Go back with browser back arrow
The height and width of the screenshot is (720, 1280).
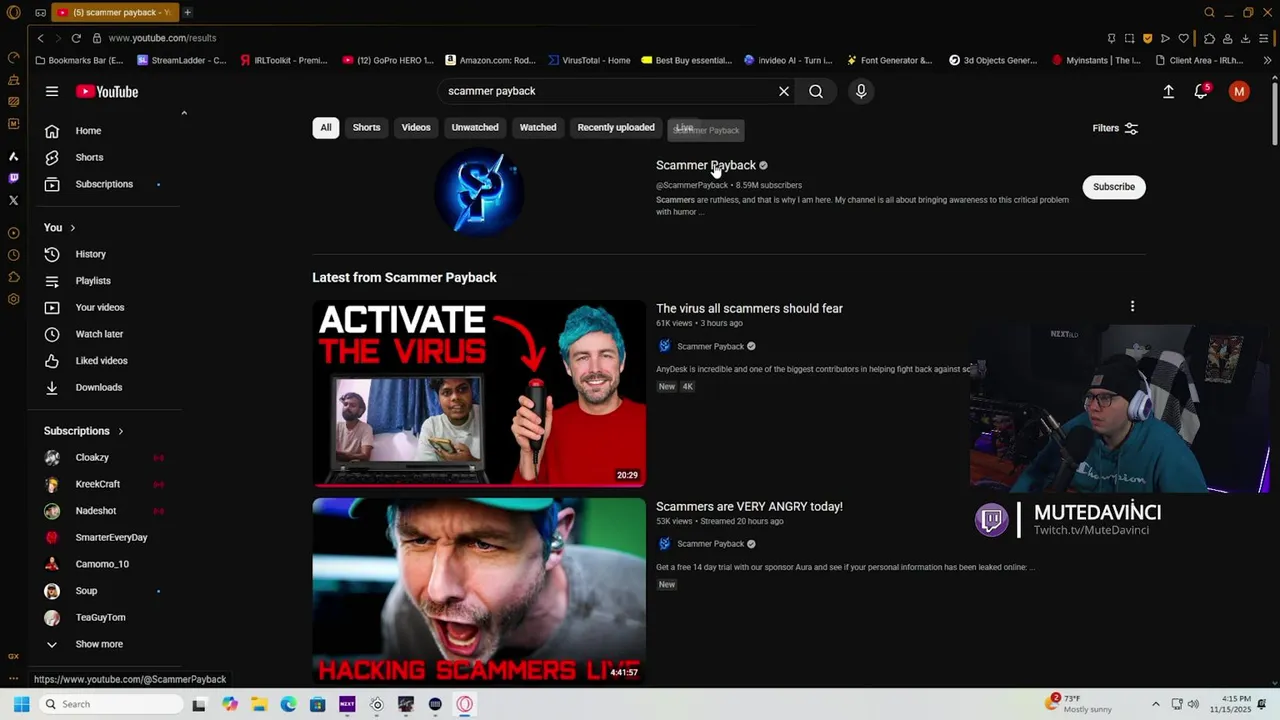(x=40, y=38)
